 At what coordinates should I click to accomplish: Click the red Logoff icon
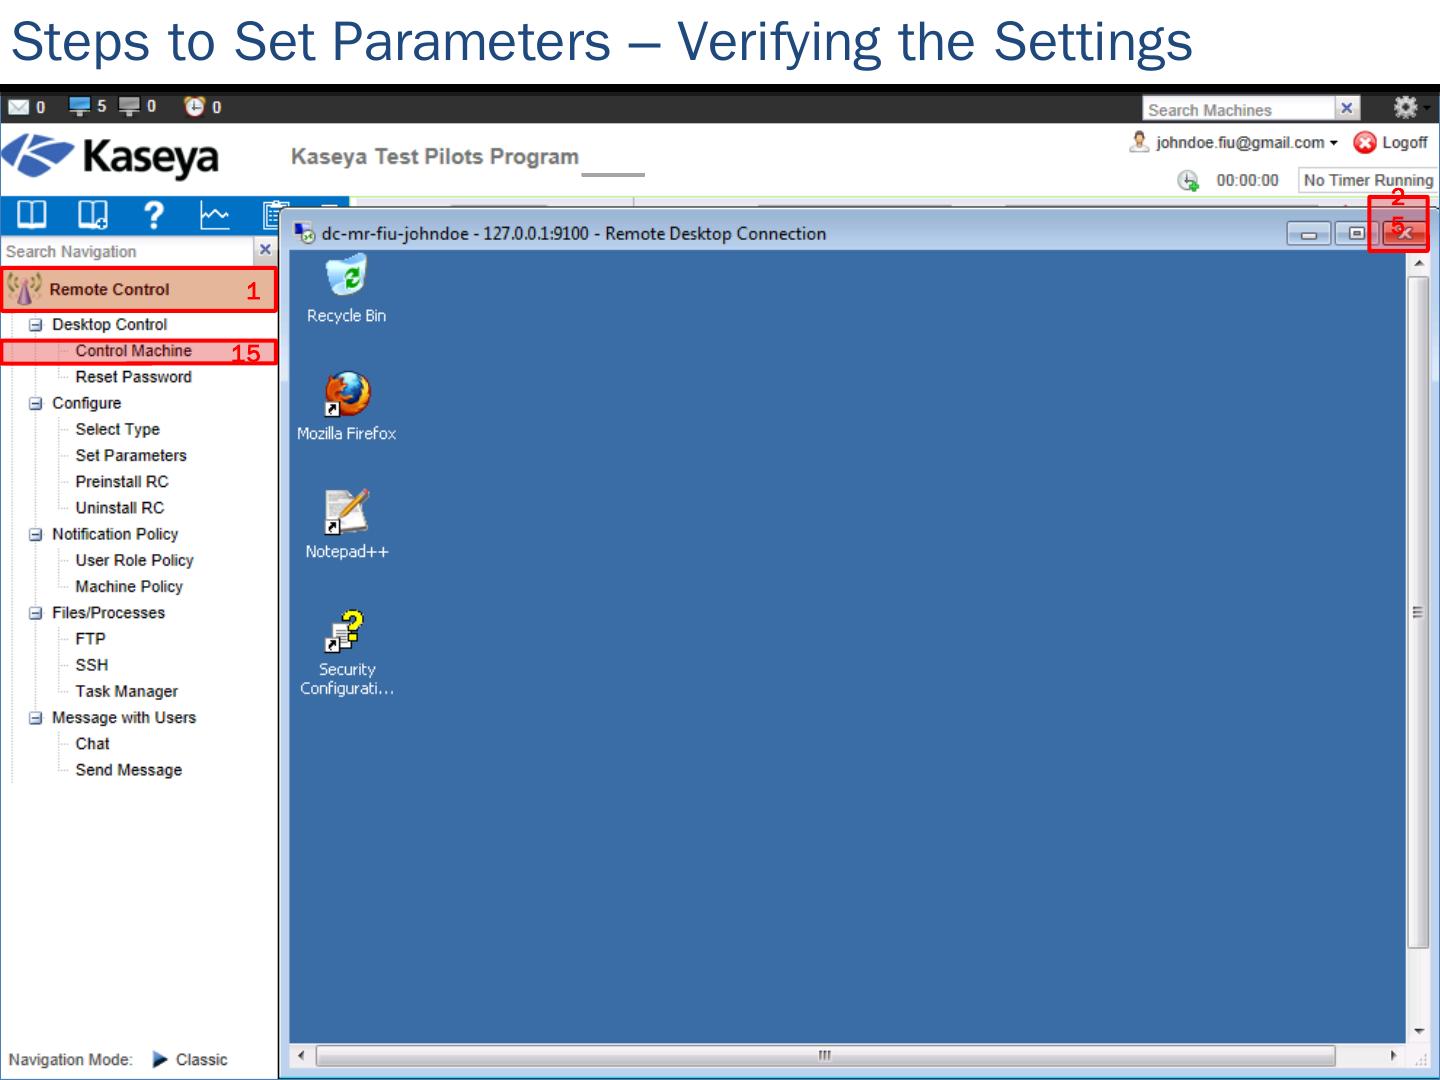click(1365, 143)
